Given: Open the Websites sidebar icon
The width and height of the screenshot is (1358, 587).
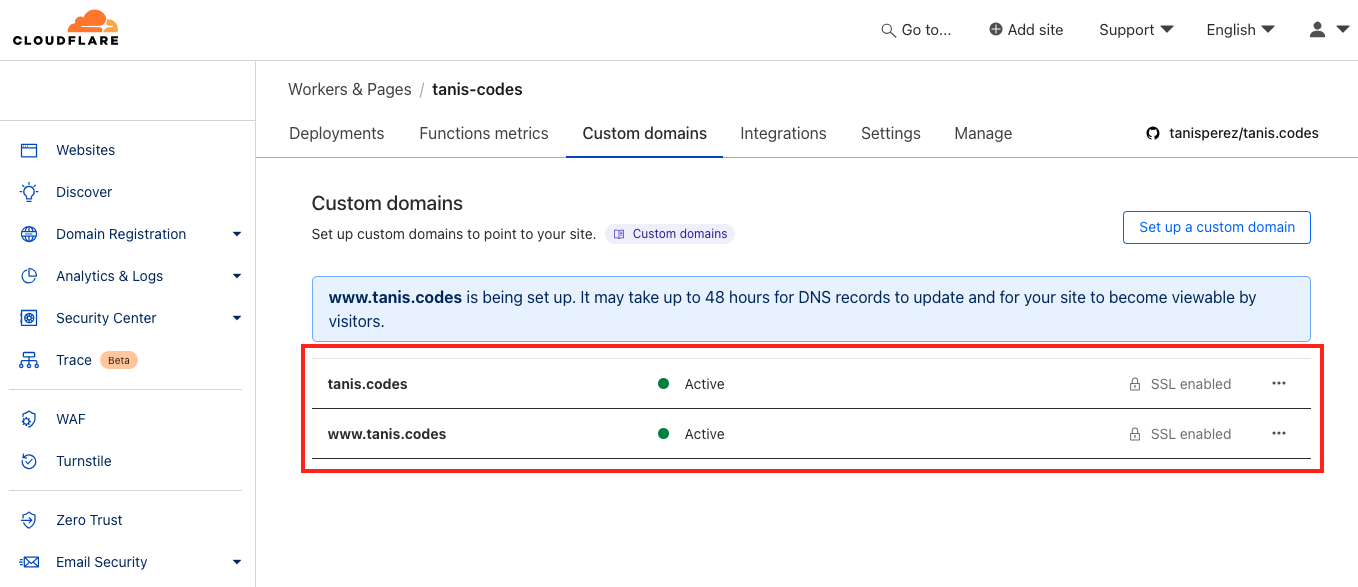Looking at the screenshot, I should pos(29,150).
